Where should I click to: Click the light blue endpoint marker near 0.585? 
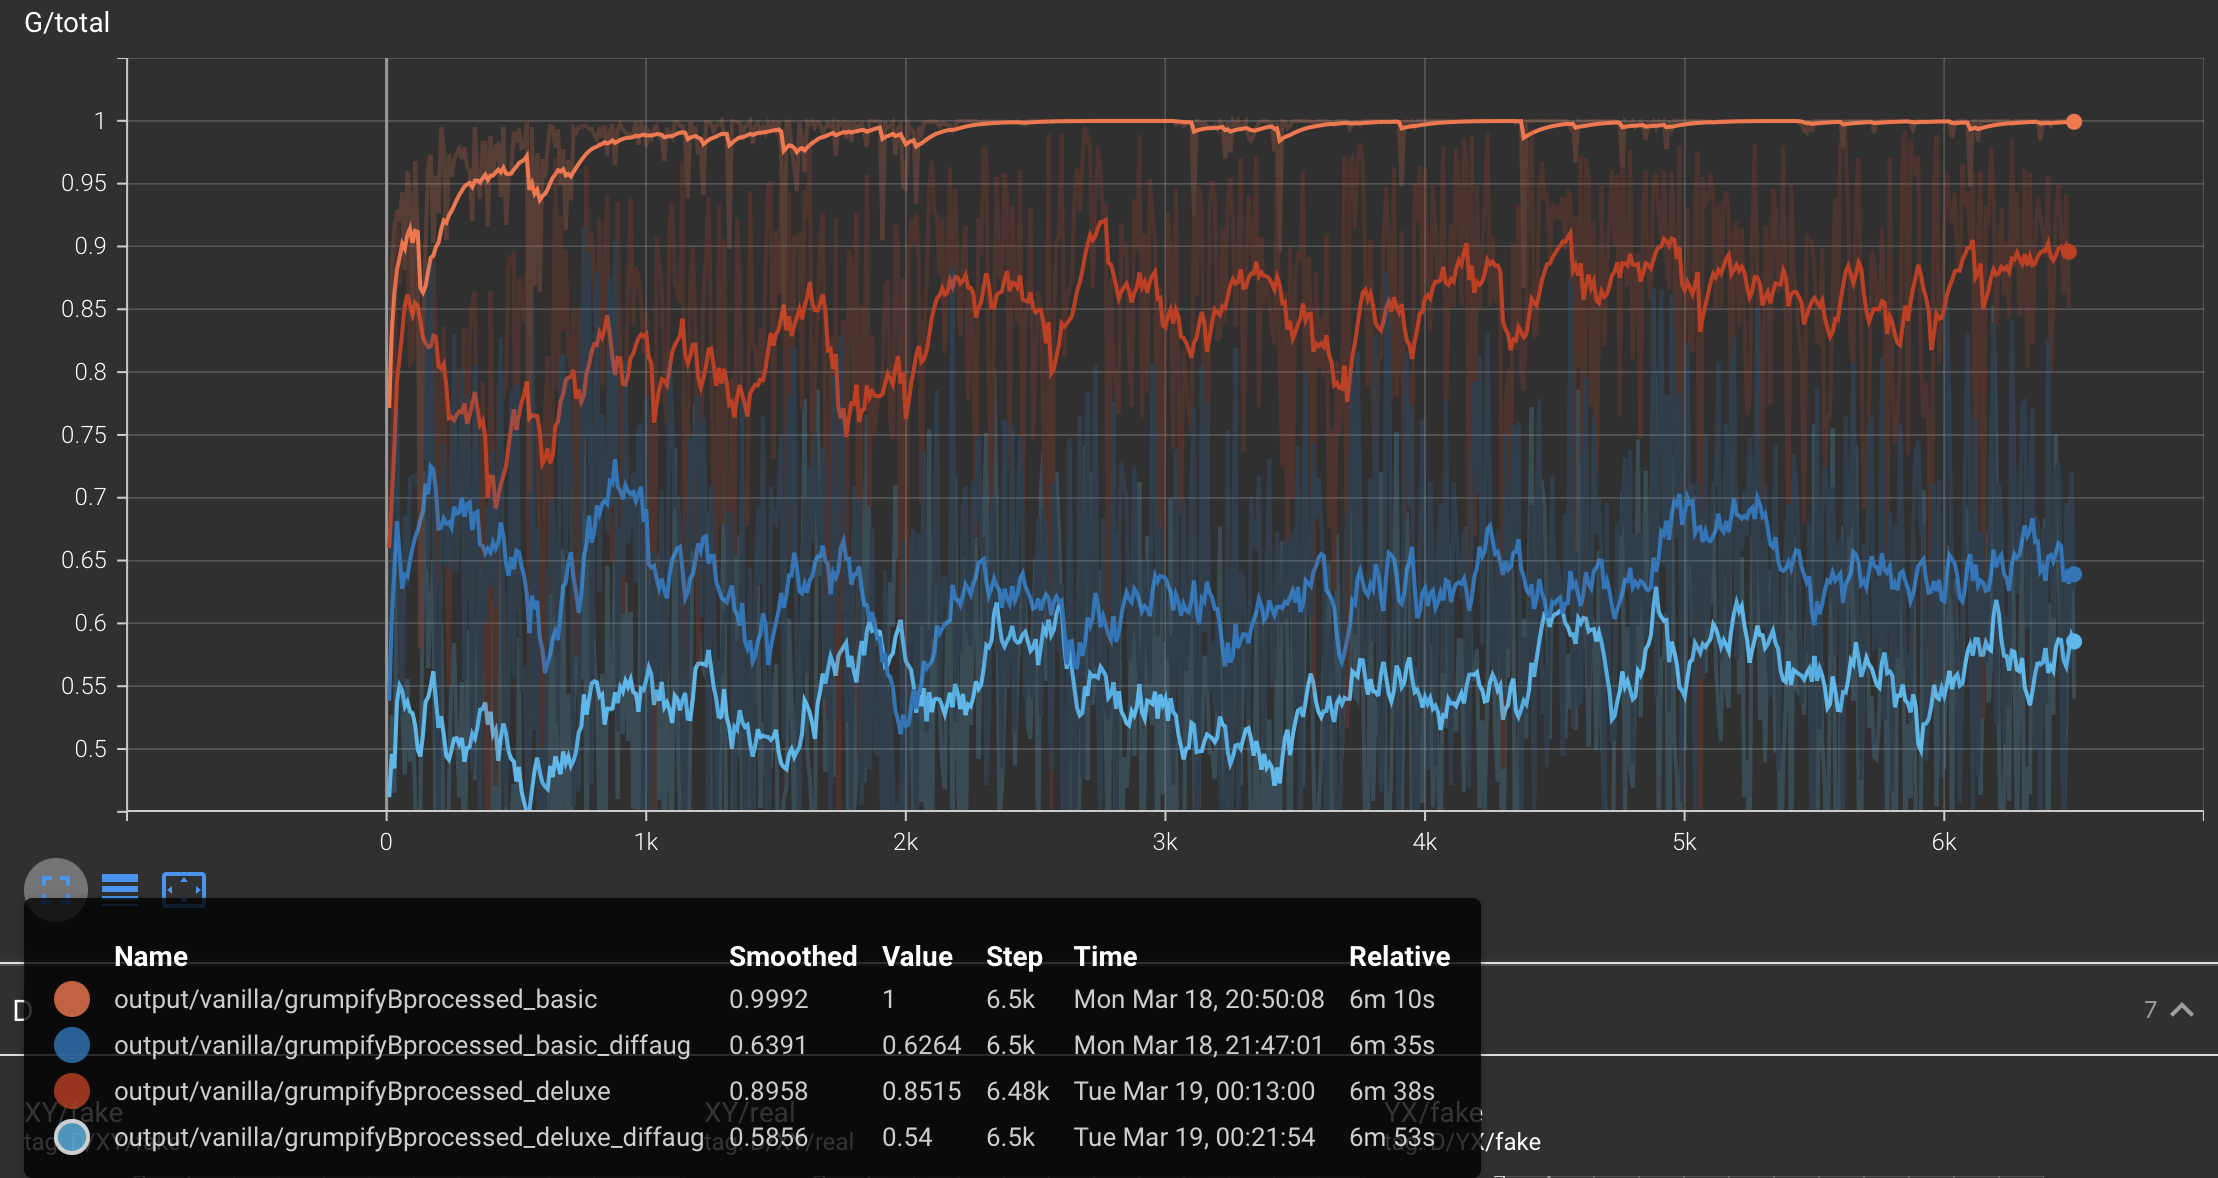(2074, 641)
